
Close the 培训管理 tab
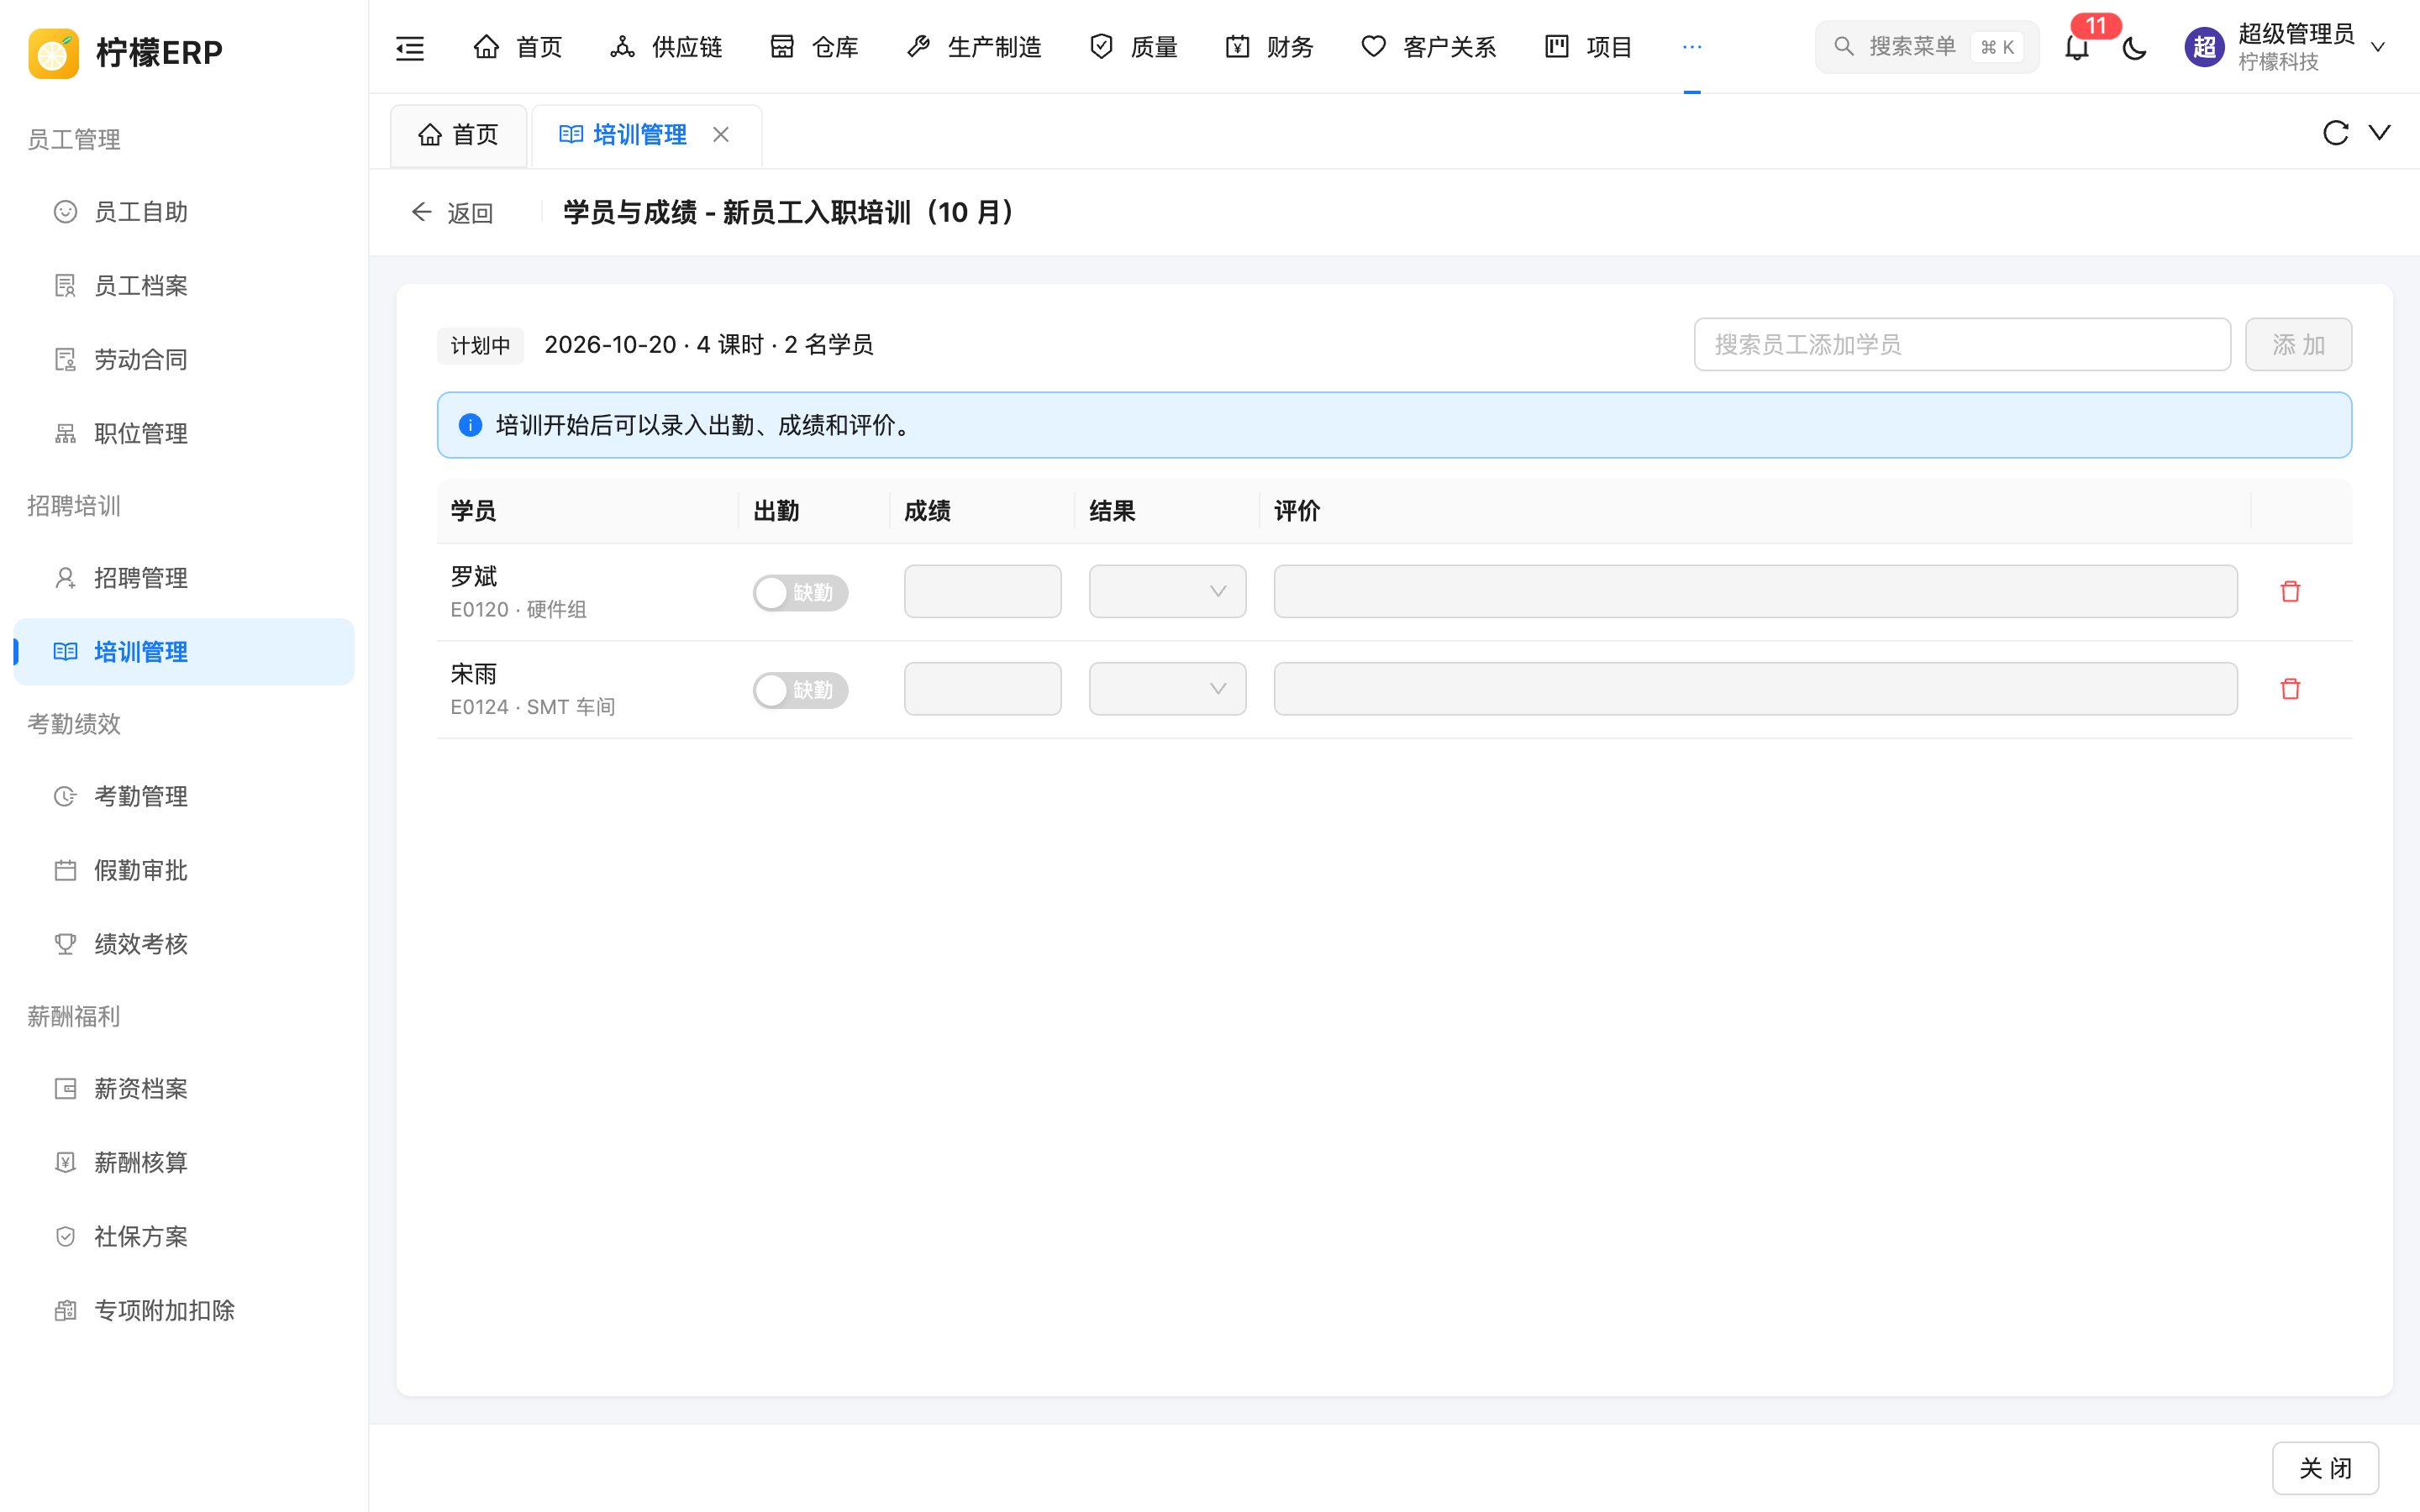click(721, 134)
